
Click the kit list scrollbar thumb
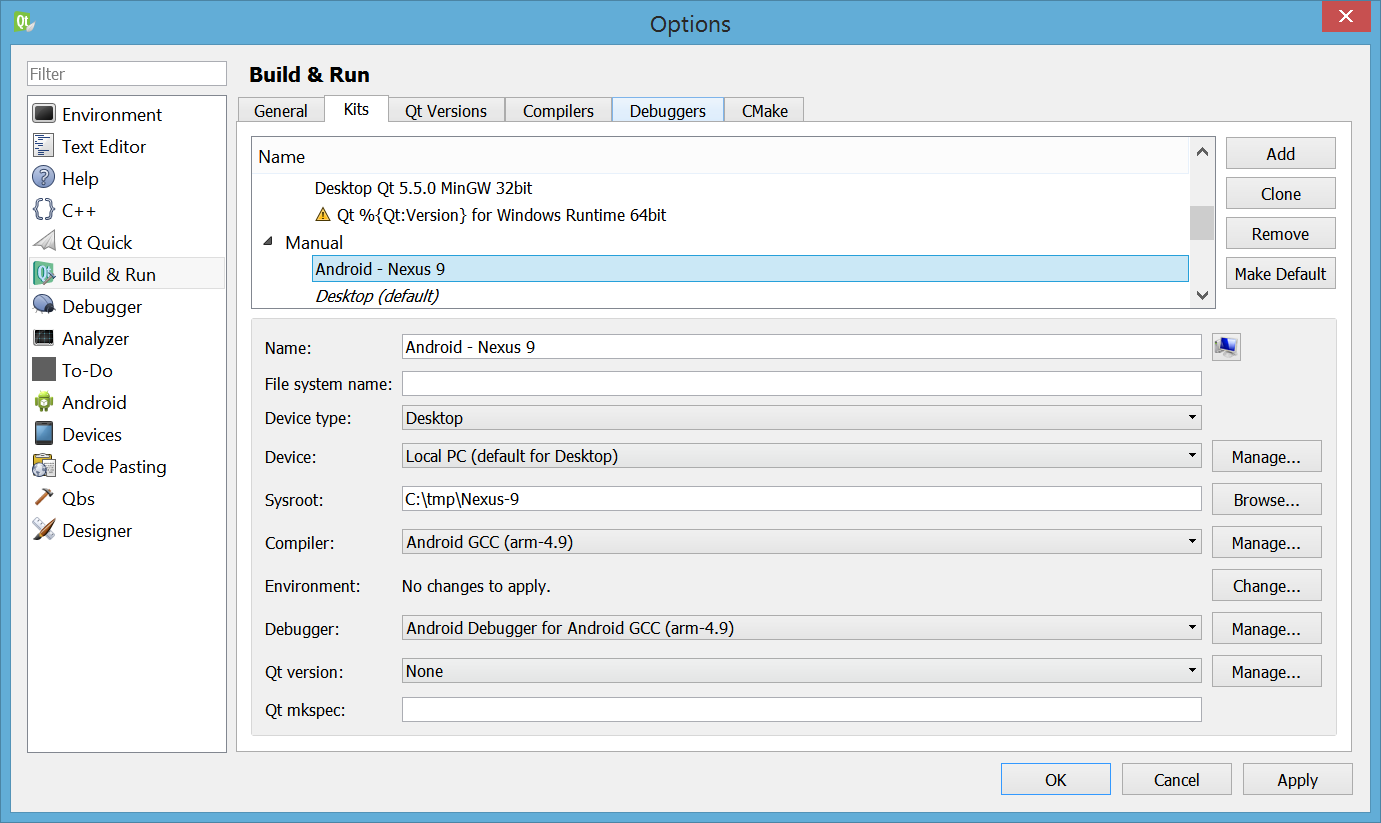pyautogui.click(x=1203, y=223)
